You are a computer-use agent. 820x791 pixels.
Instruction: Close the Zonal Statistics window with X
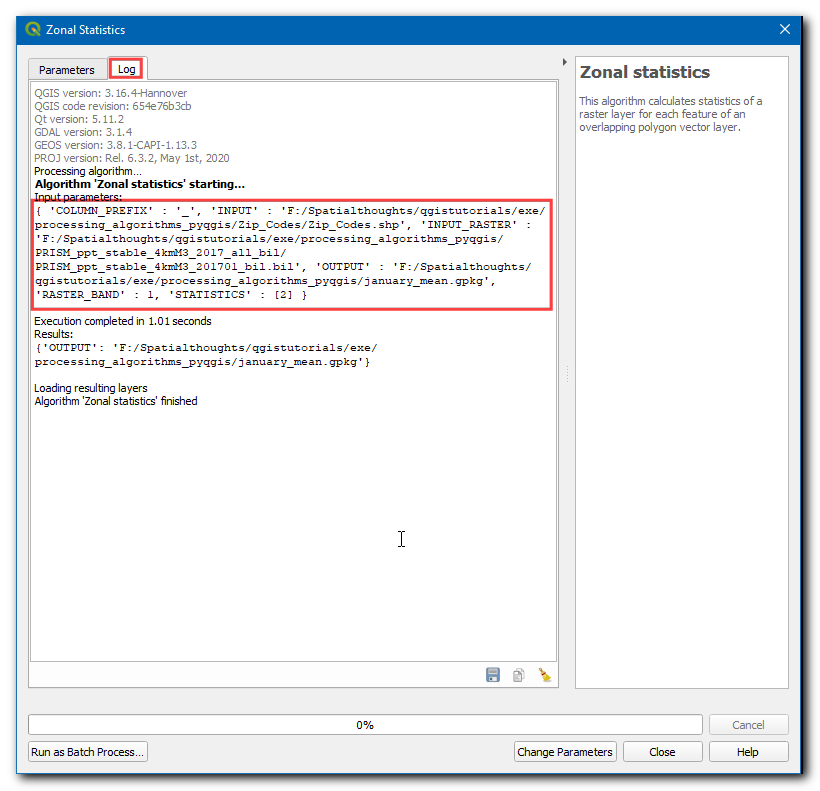pyautogui.click(x=785, y=30)
